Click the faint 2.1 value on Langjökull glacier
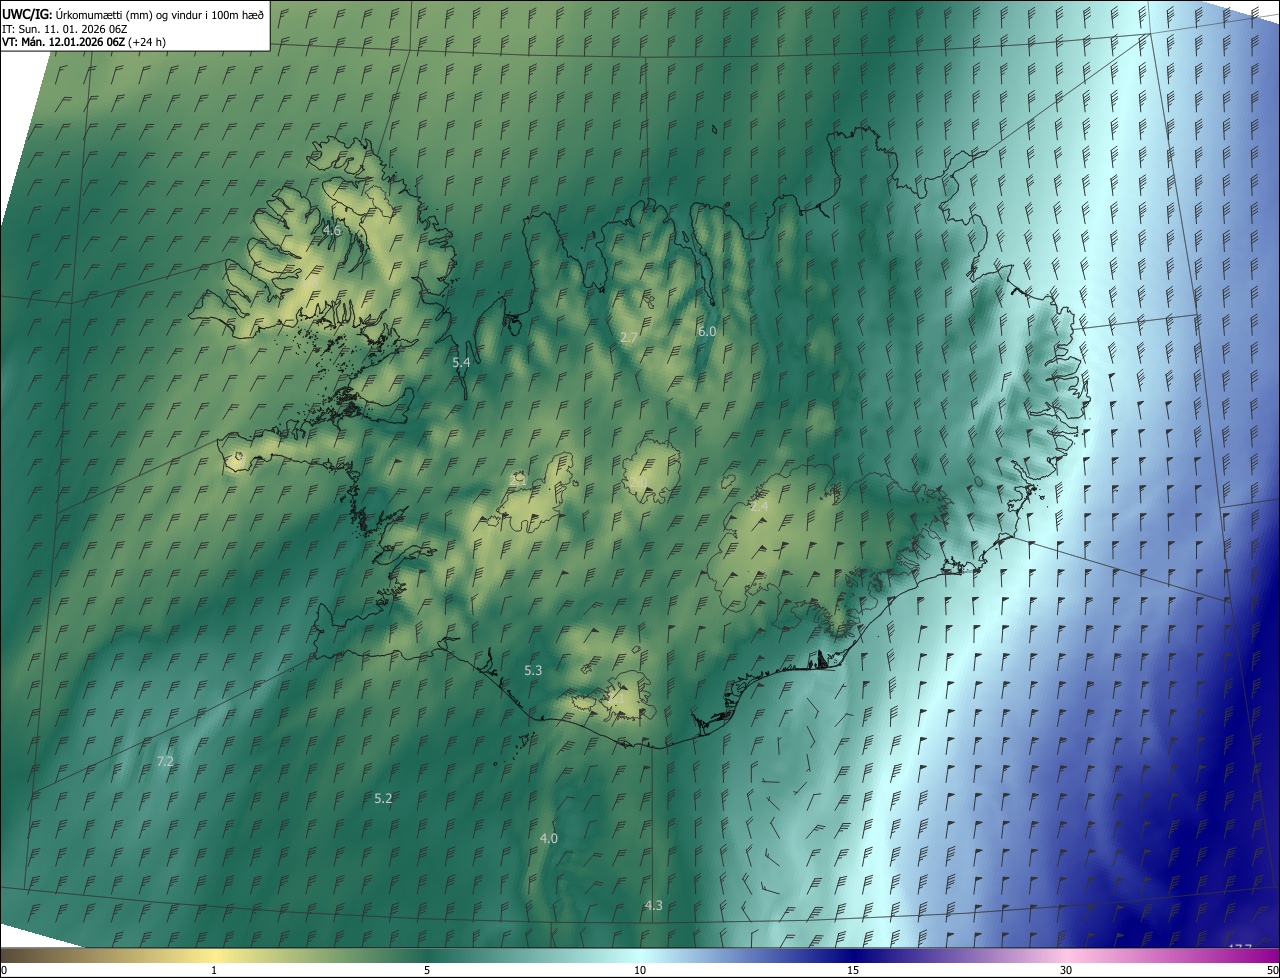Screen dimensions: 1280x978 (517, 480)
